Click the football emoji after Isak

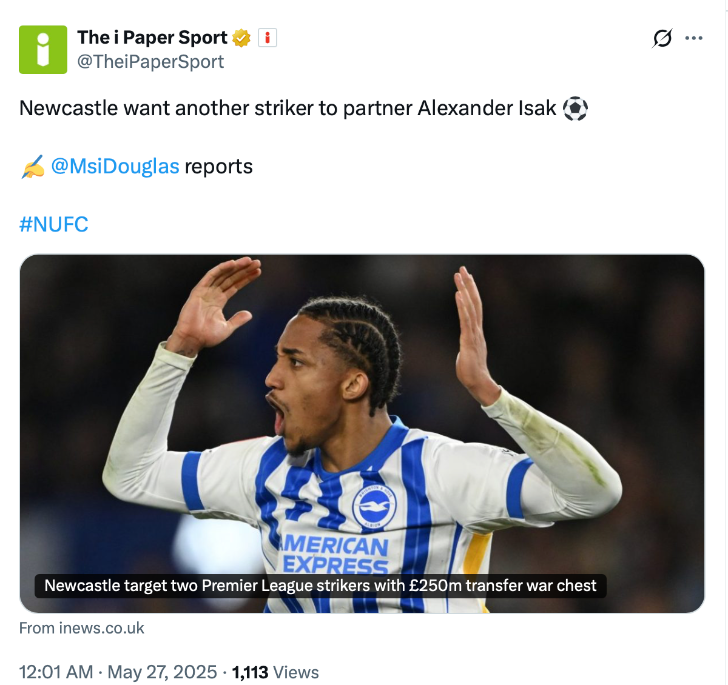(575, 108)
